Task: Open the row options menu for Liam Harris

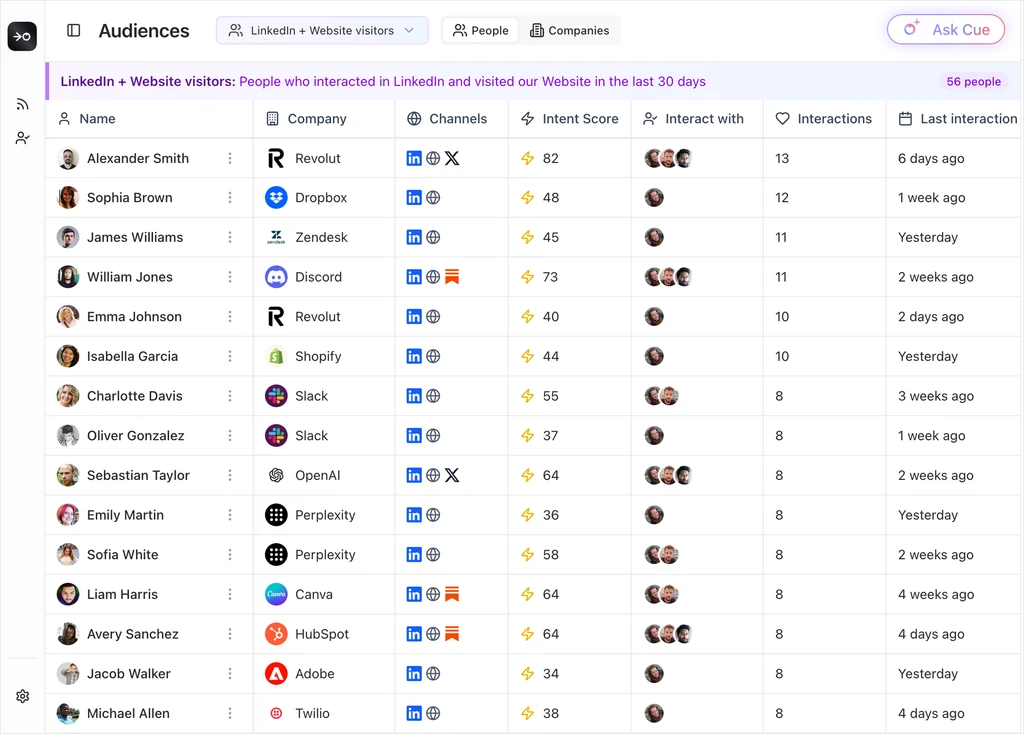Action: (230, 594)
